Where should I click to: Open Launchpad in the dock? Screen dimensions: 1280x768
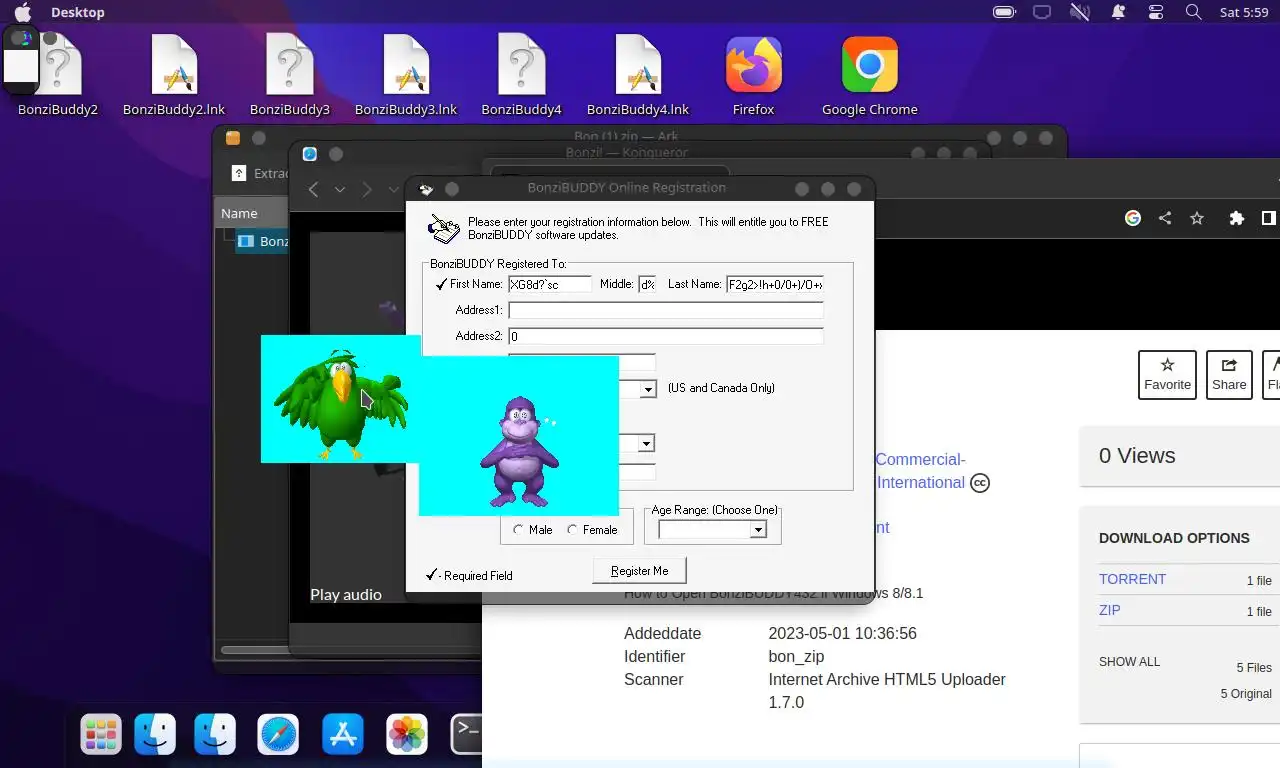click(101, 734)
